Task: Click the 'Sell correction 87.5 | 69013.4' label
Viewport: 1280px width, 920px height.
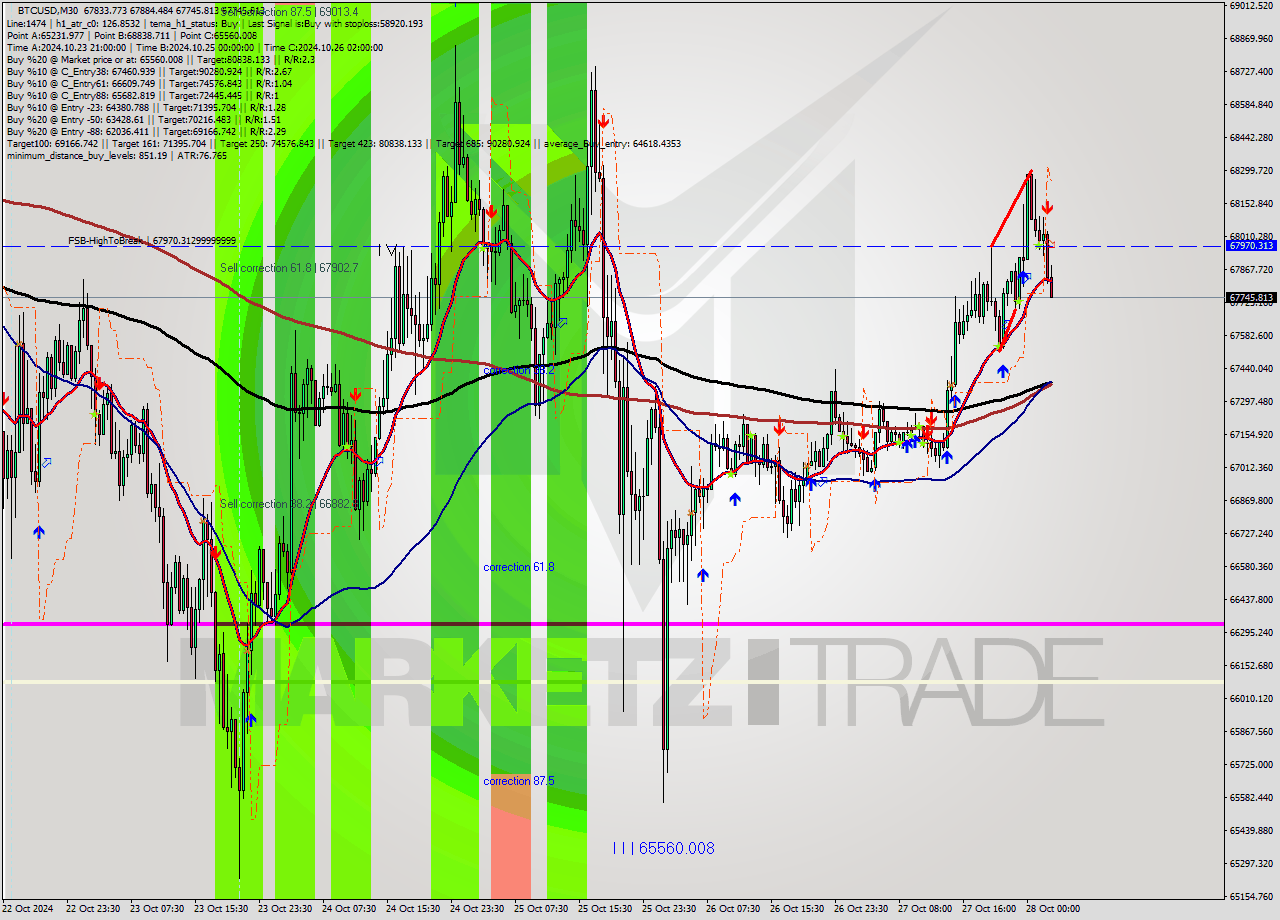Action: (289, 11)
